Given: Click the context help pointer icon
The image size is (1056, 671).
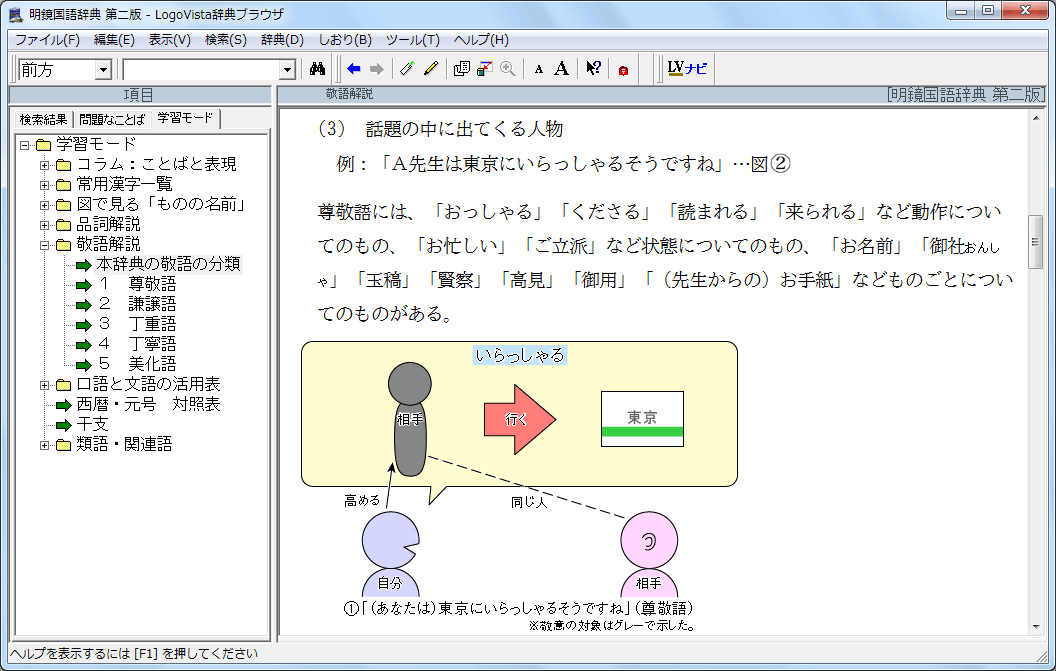Looking at the screenshot, I should (x=593, y=69).
